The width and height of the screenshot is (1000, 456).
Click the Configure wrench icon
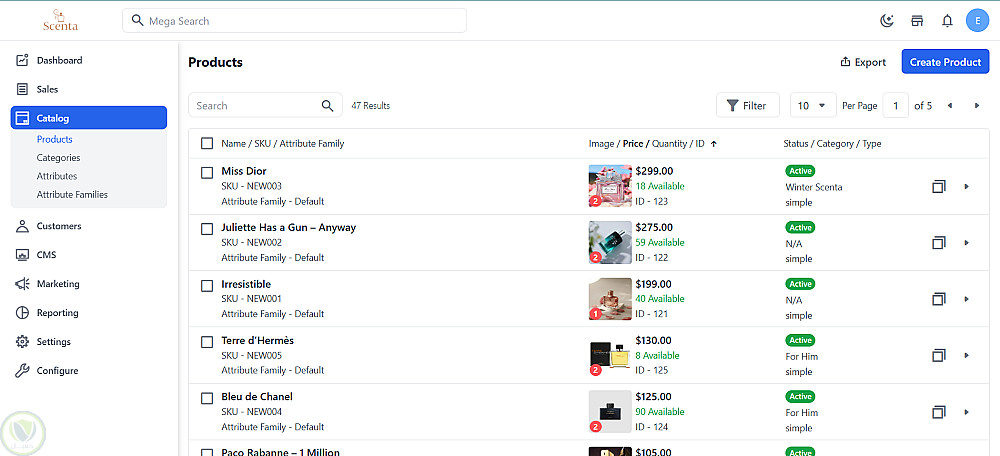coord(22,371)
